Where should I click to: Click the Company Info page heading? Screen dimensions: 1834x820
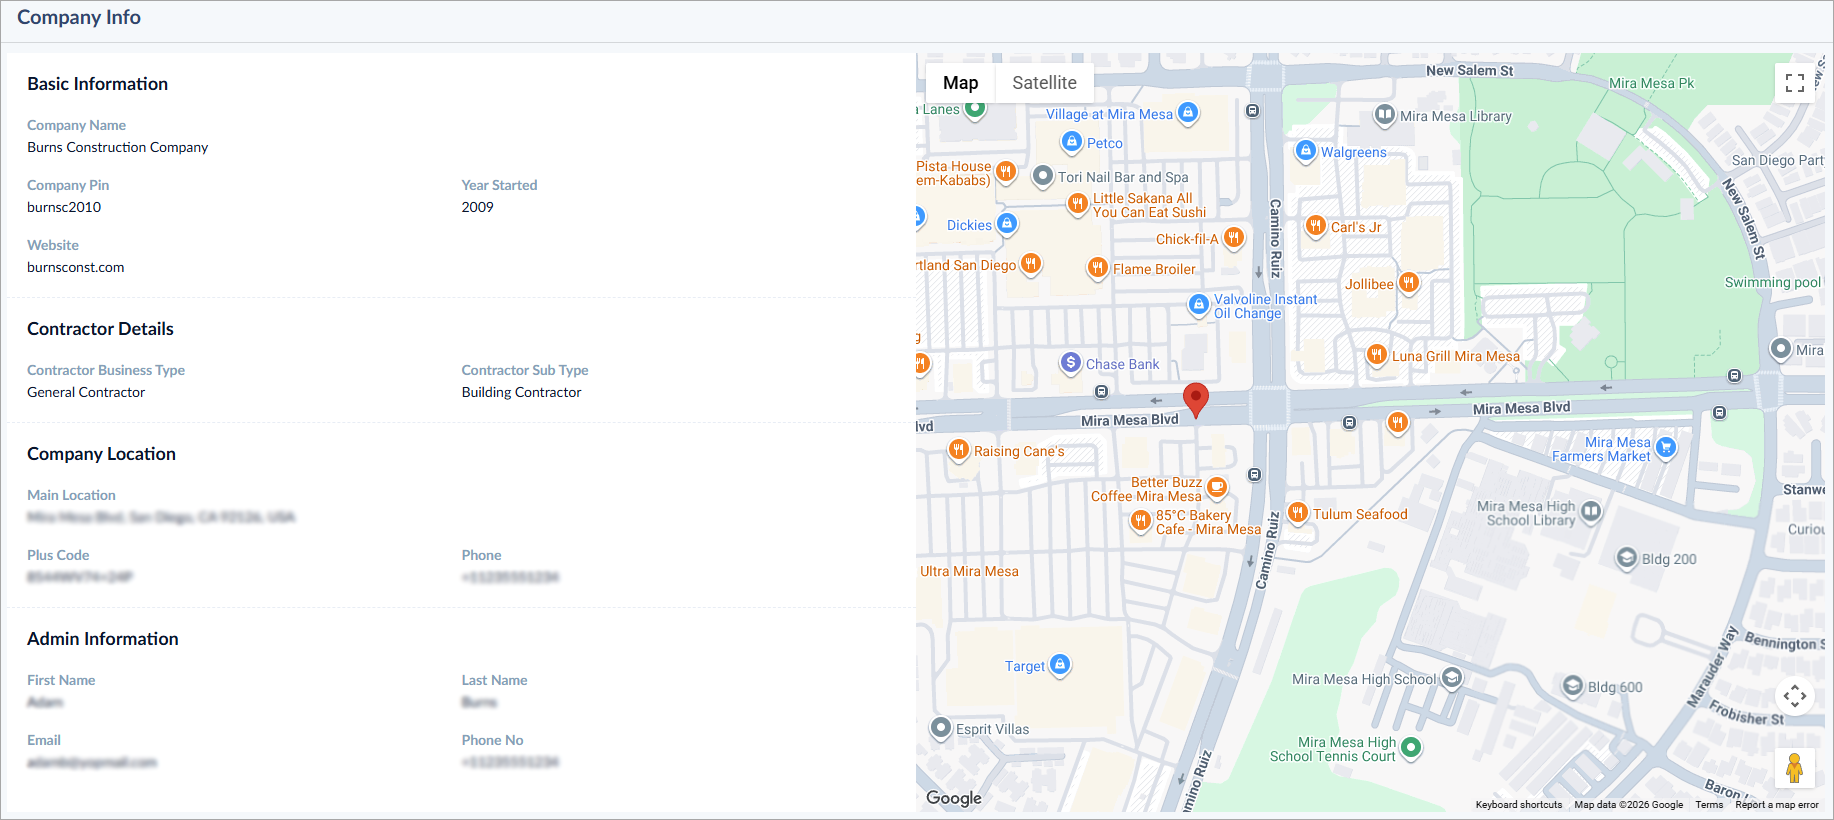pos(79,17)
